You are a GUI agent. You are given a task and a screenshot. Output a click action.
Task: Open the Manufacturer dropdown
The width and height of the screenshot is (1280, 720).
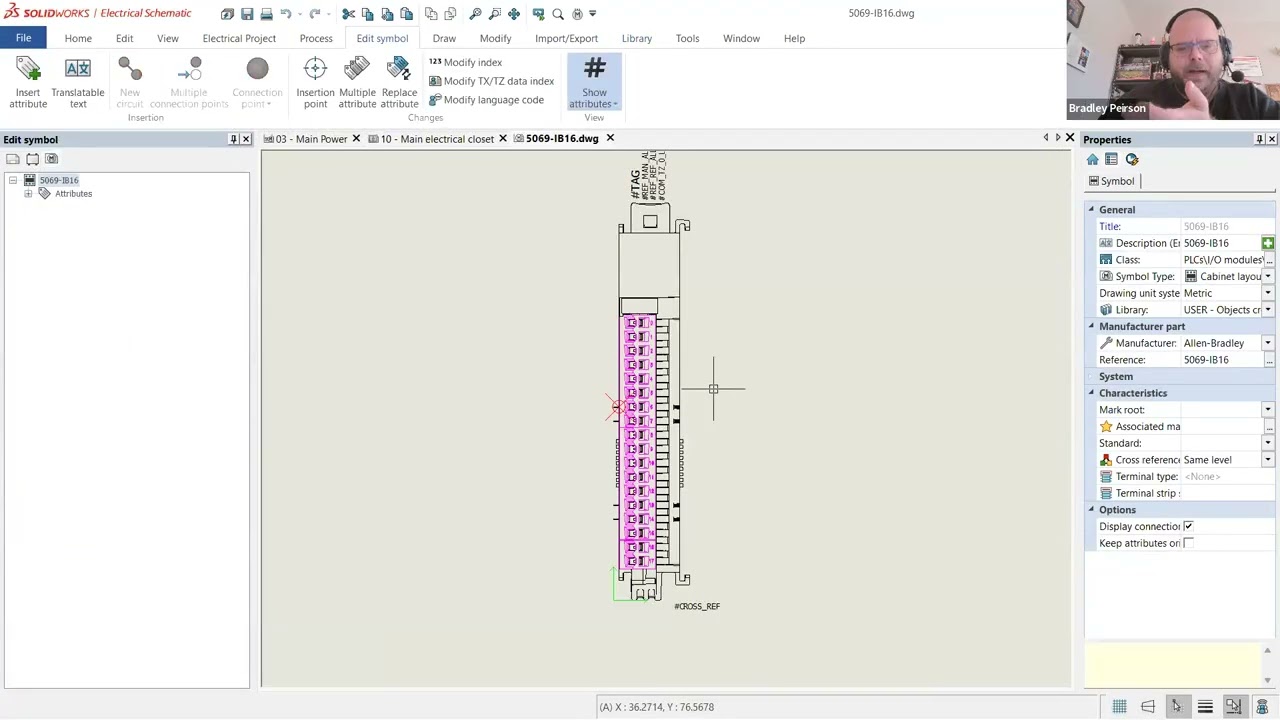[x=1267, y=343]
